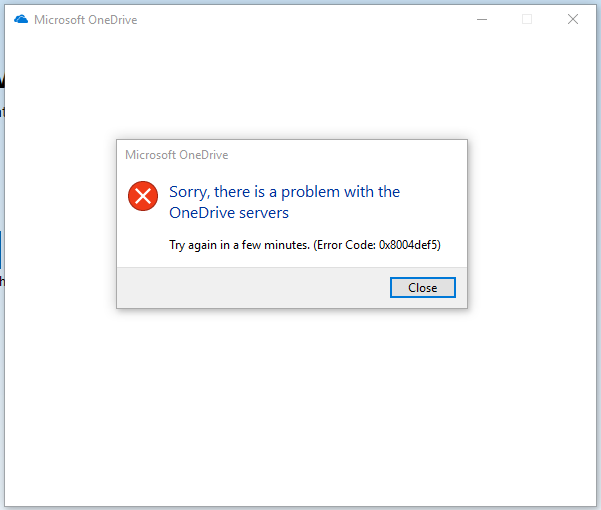
Task: Click the red error X icon
Action: click(143, 196)
